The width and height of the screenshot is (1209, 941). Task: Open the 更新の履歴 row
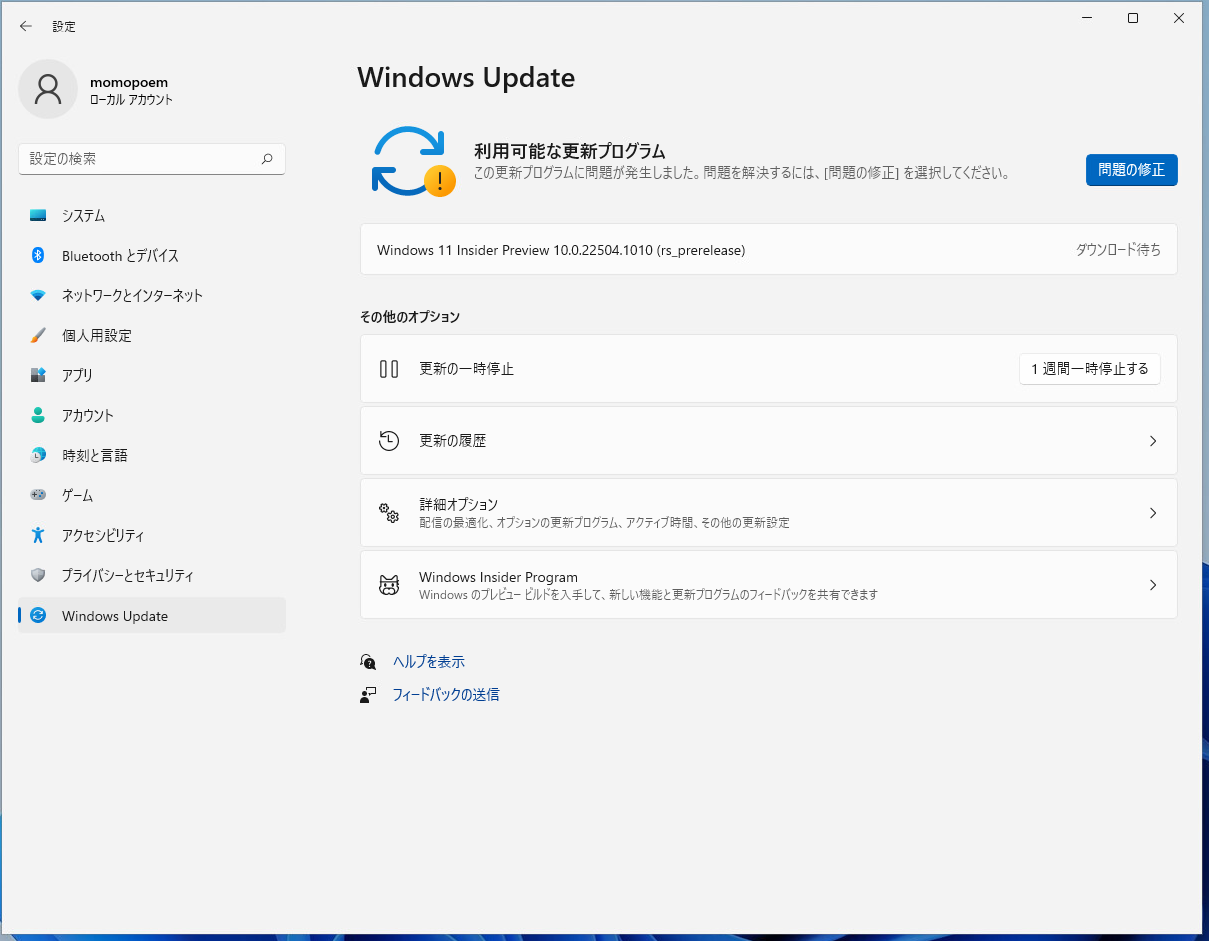tap(768, 441)
